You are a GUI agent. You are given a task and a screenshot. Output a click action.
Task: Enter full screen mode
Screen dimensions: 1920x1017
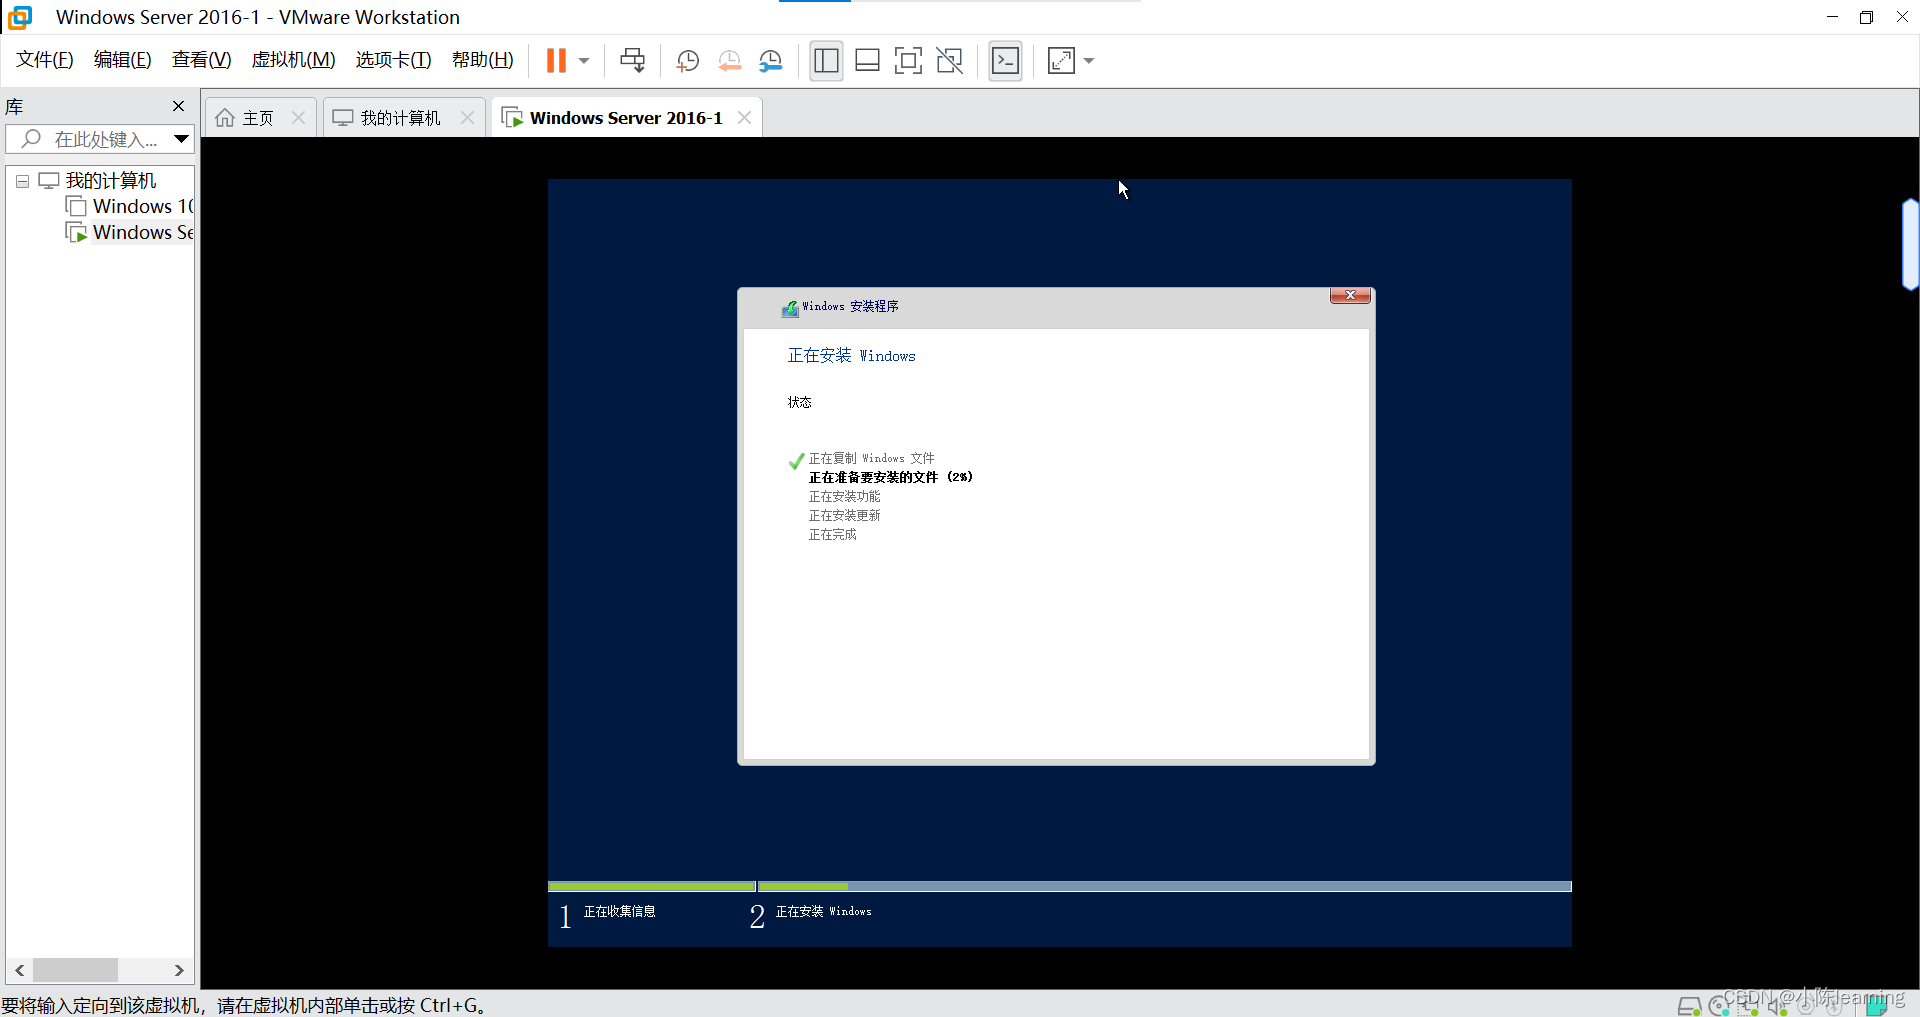pyautogui.click(x=908, y=61)
